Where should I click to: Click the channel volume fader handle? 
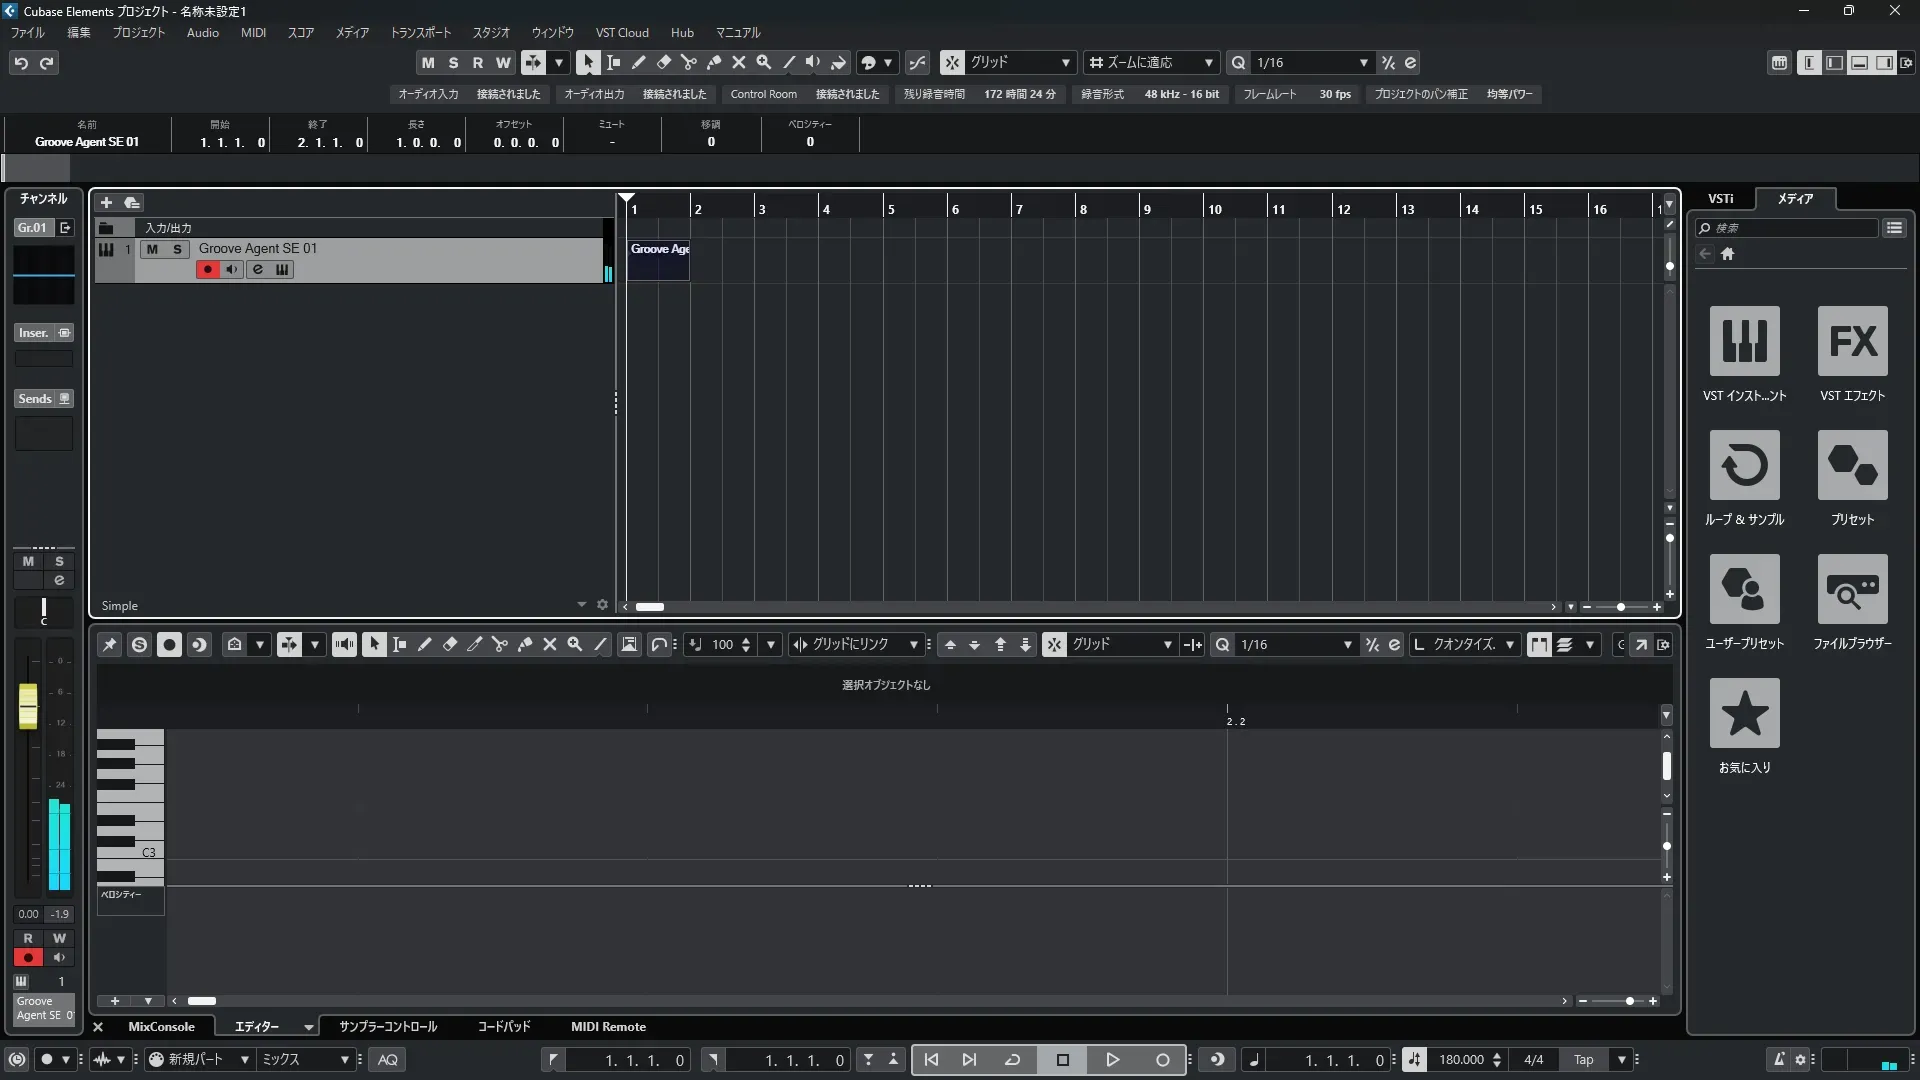click(28, 706)
